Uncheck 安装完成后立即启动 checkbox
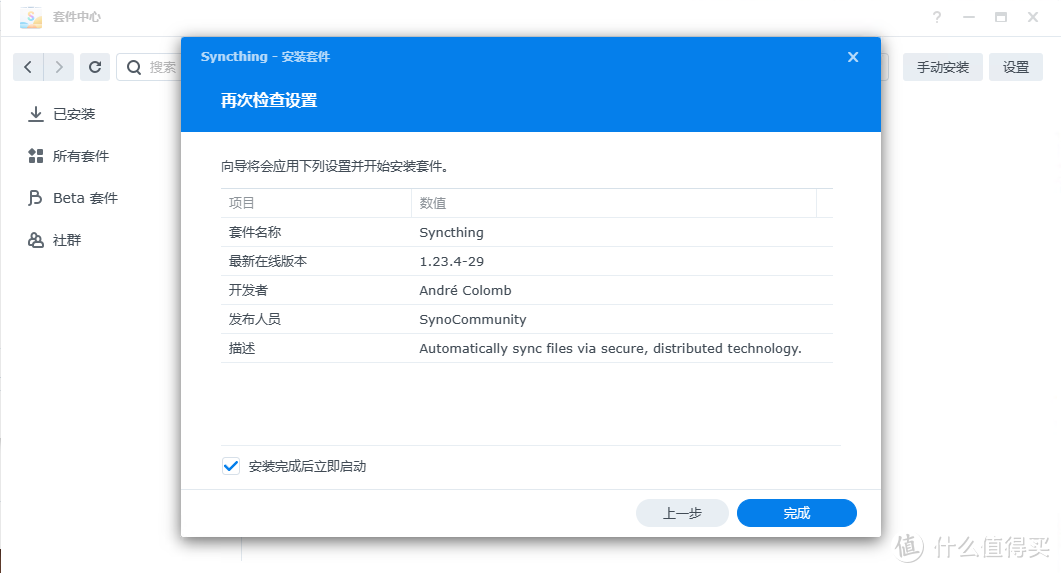1061x573 pixels. [x=231, y=466]
